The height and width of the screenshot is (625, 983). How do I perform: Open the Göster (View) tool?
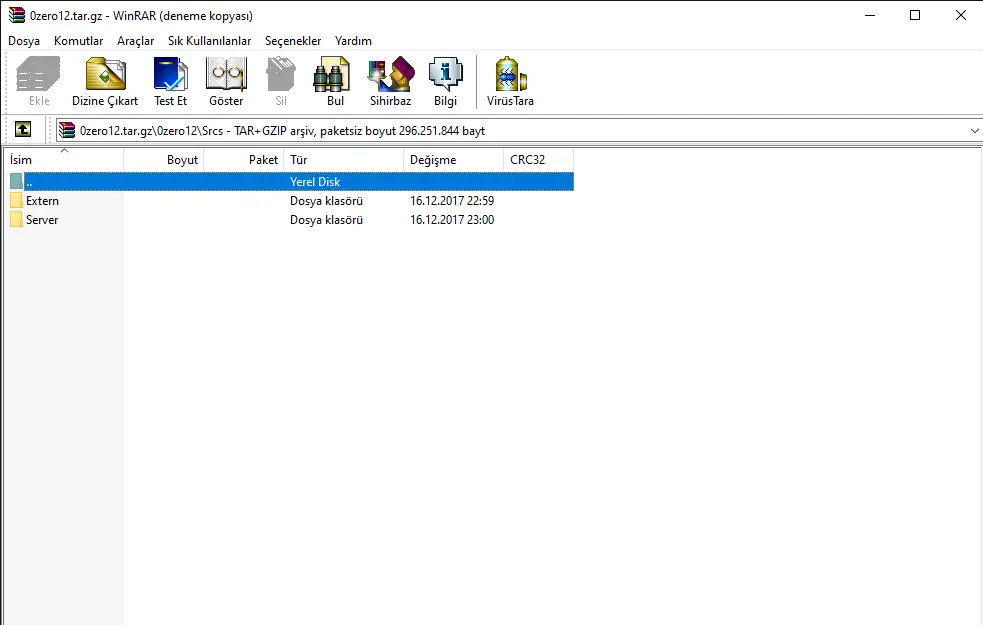226,81
